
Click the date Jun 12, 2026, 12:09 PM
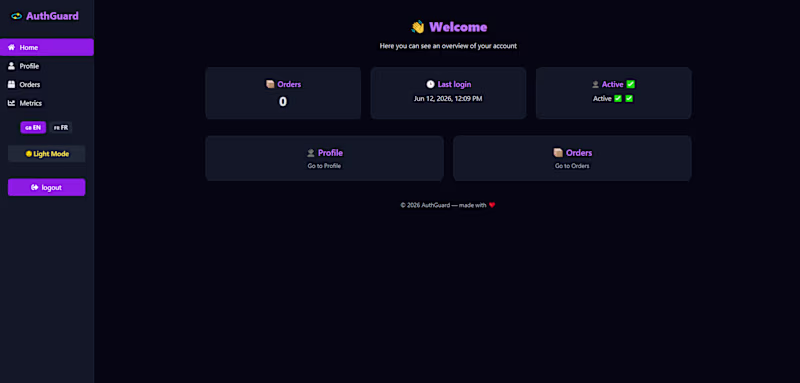click(448, 98)
